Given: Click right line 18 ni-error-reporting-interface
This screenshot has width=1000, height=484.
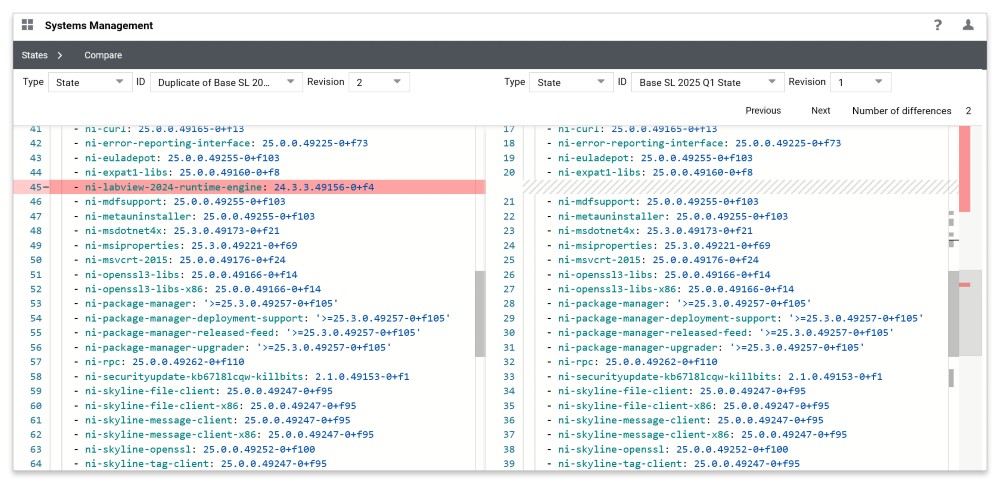Looking at the screenshot, I should click(x=700, y=143).
